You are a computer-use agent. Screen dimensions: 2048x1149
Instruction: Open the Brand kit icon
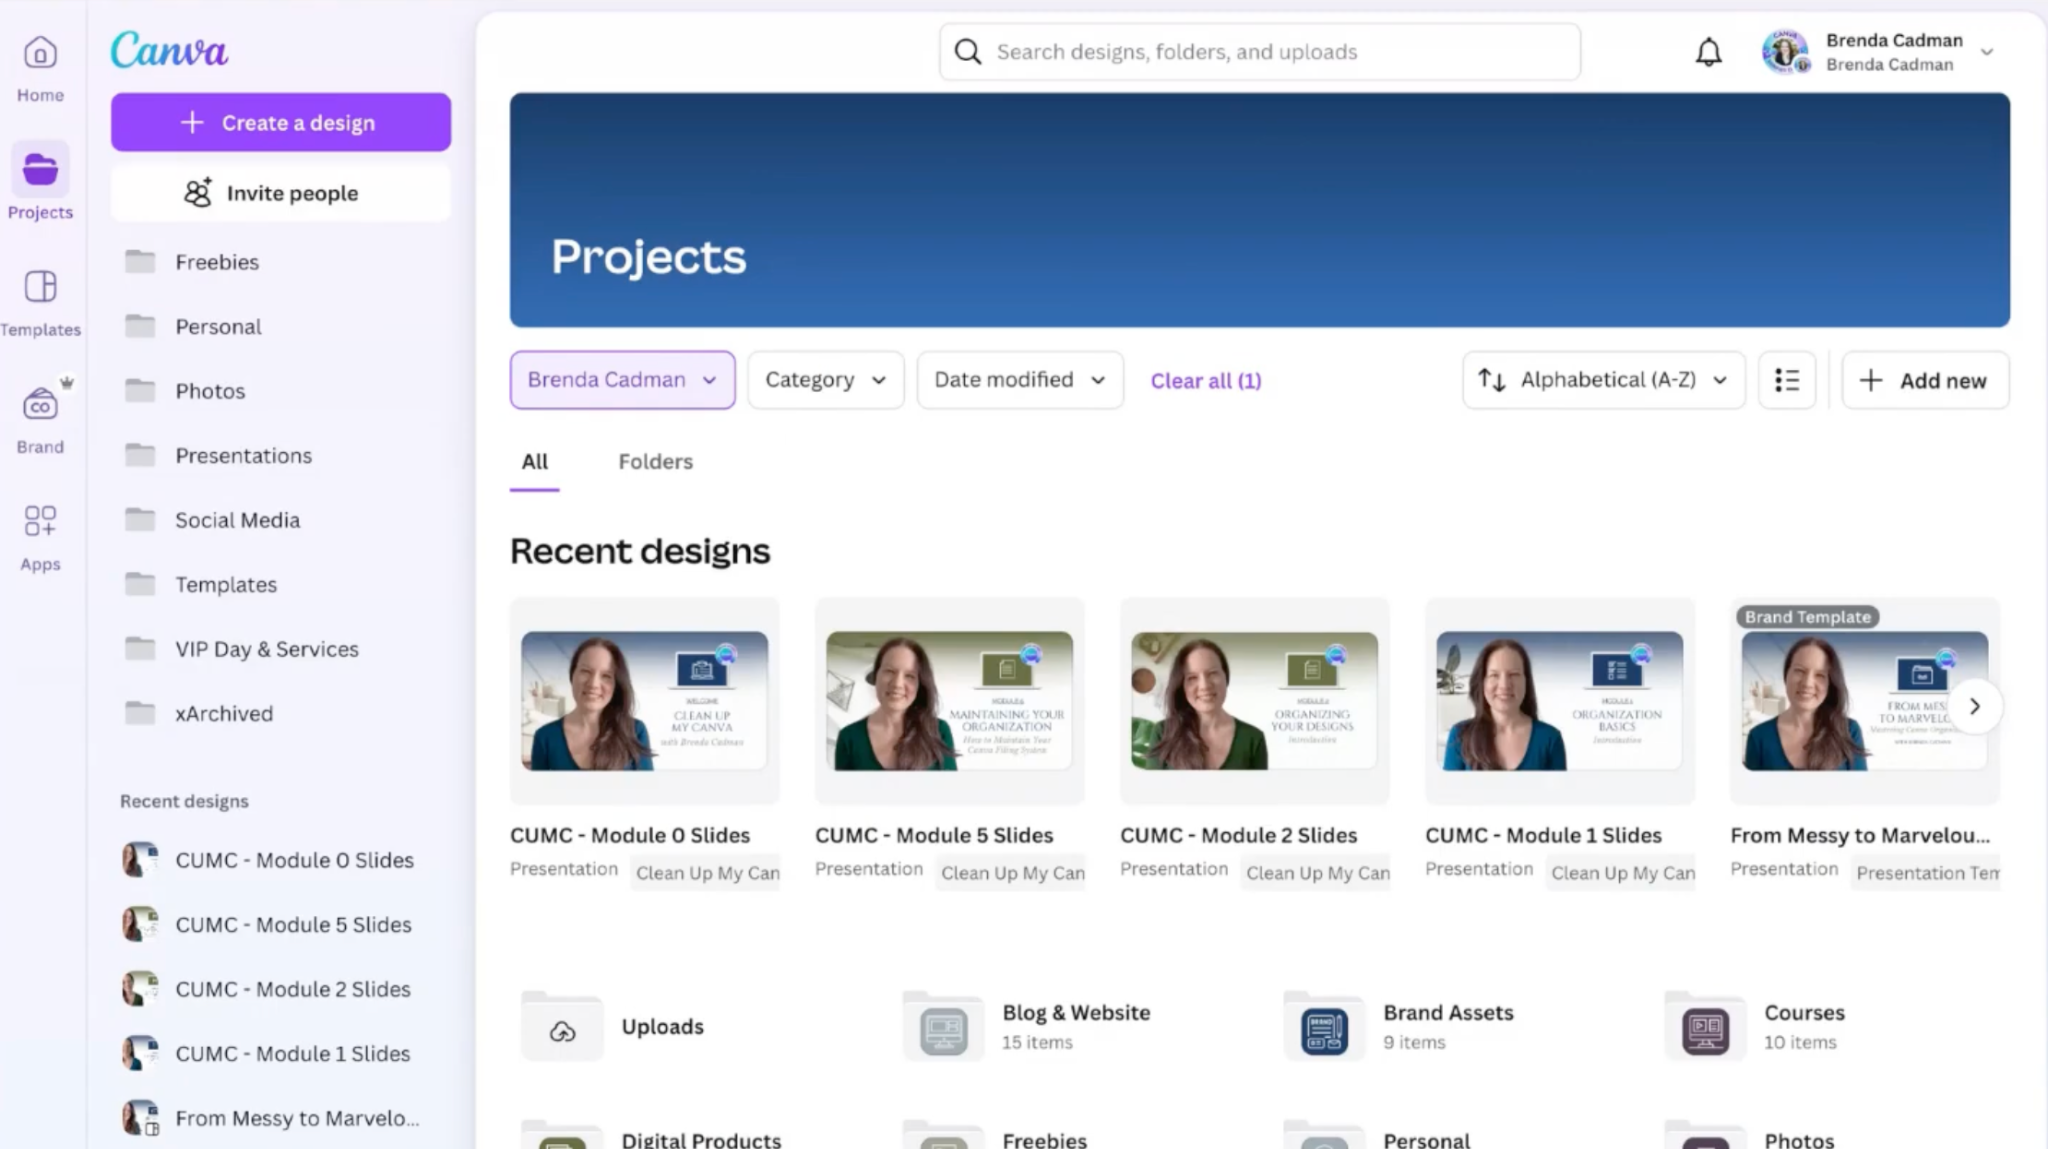(40, 405)
